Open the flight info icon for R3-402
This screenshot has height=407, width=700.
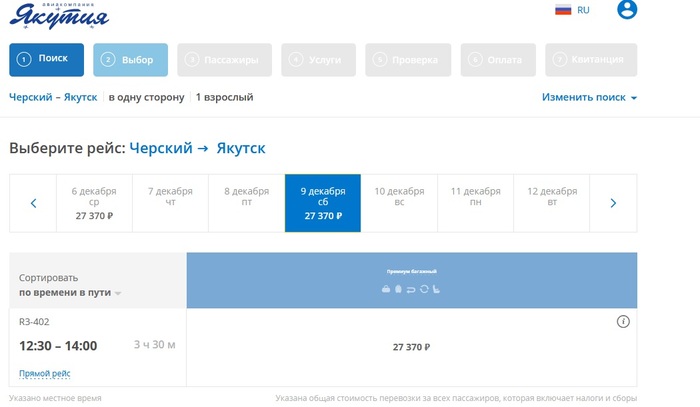[x=623, y=321]
